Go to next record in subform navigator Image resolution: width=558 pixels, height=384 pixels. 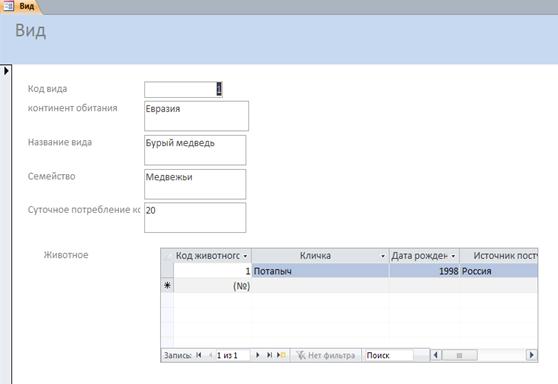pyautogui.click(x=258, y=355)
